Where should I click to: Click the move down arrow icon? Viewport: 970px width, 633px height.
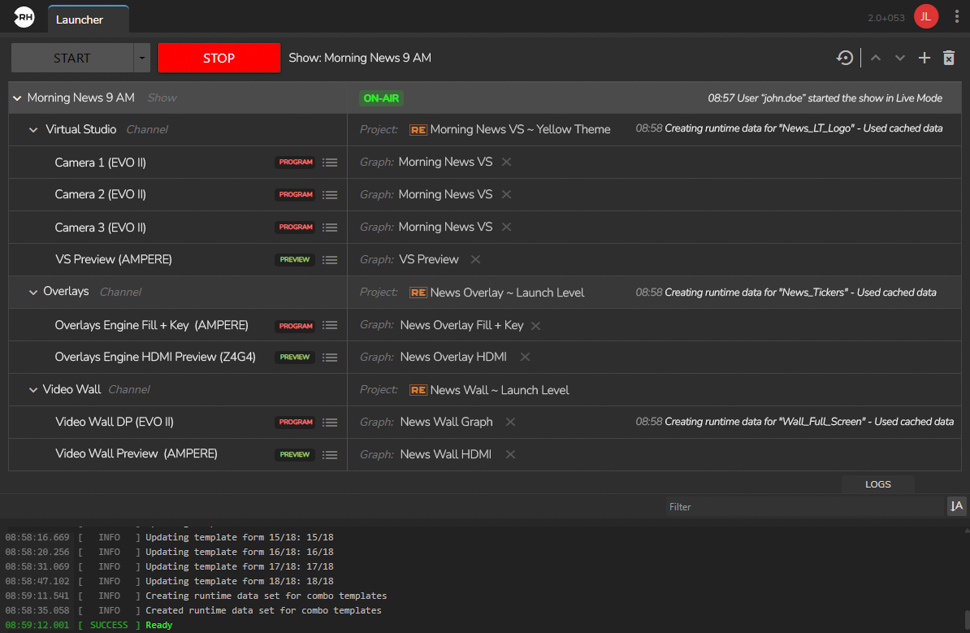900,58
